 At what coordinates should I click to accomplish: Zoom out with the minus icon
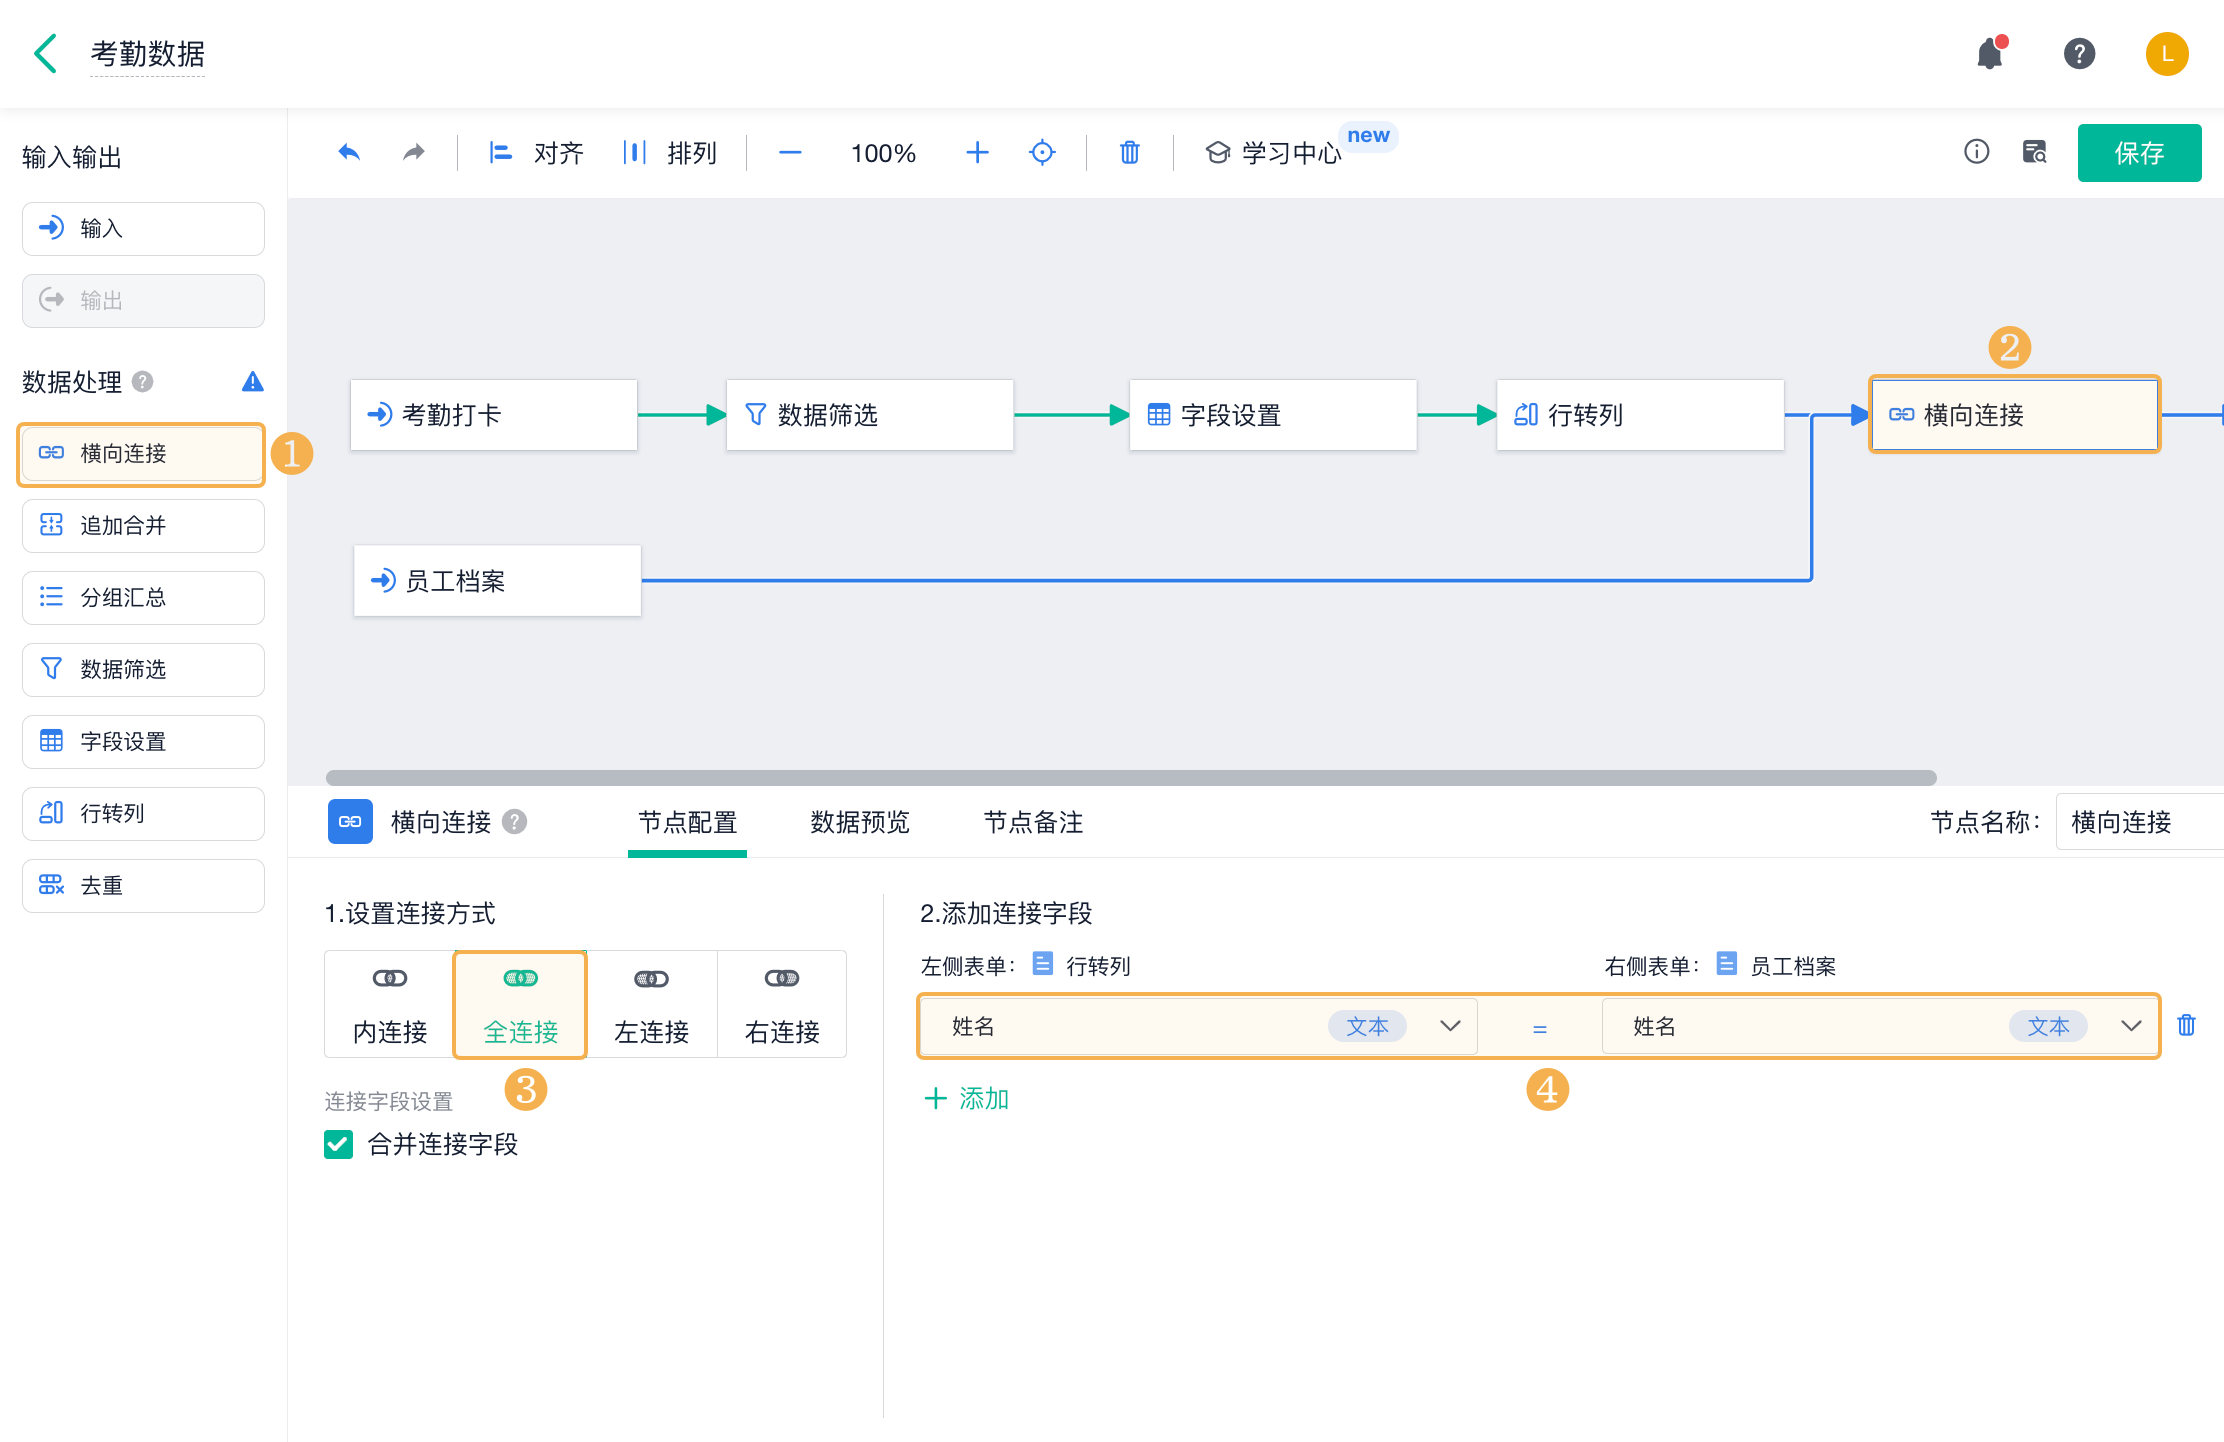(790, 152)
